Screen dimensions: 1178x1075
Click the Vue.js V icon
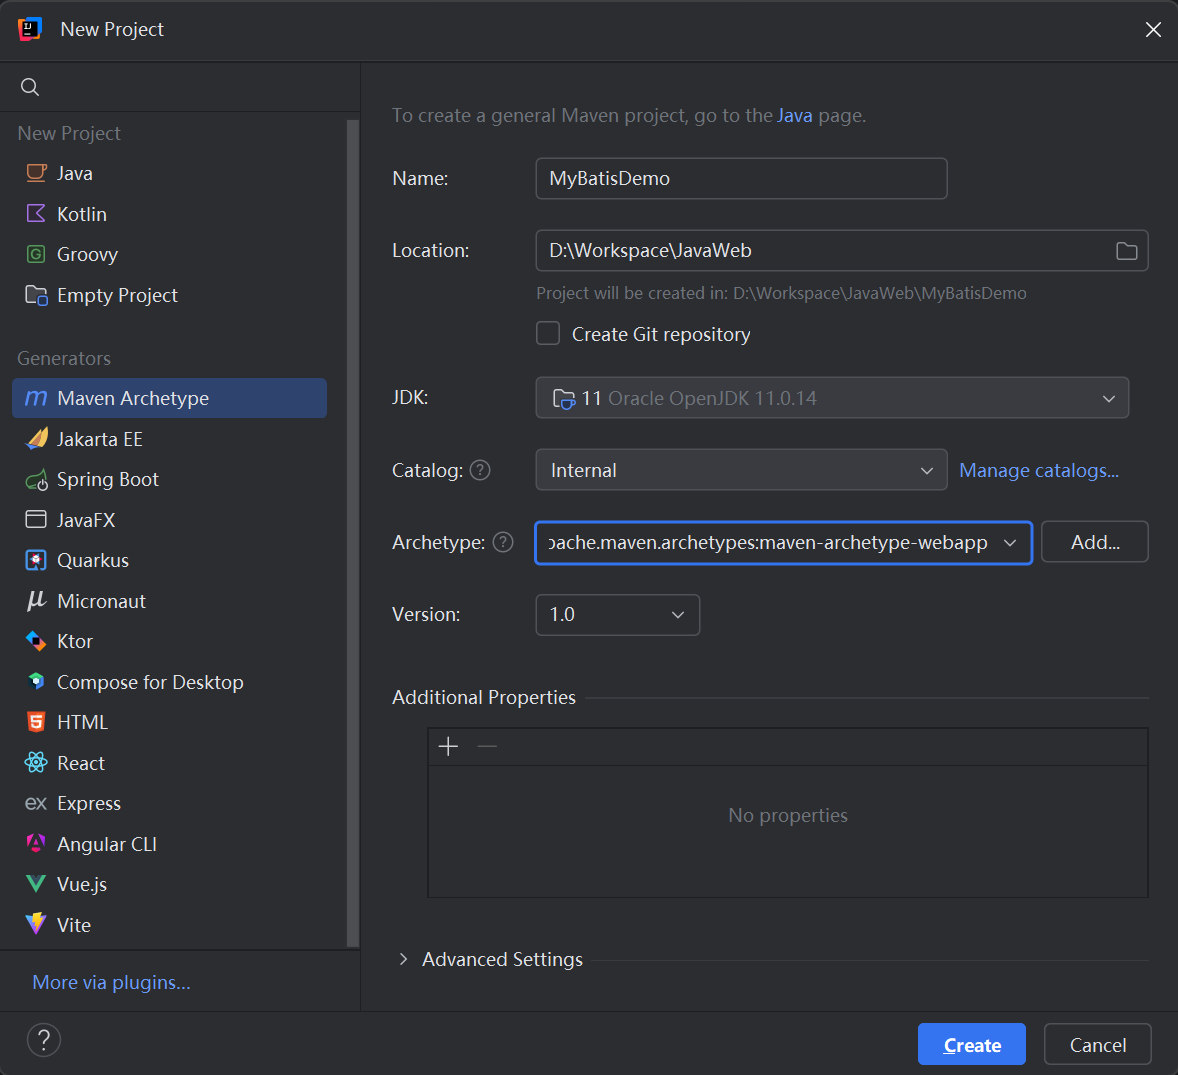[36, 883]
